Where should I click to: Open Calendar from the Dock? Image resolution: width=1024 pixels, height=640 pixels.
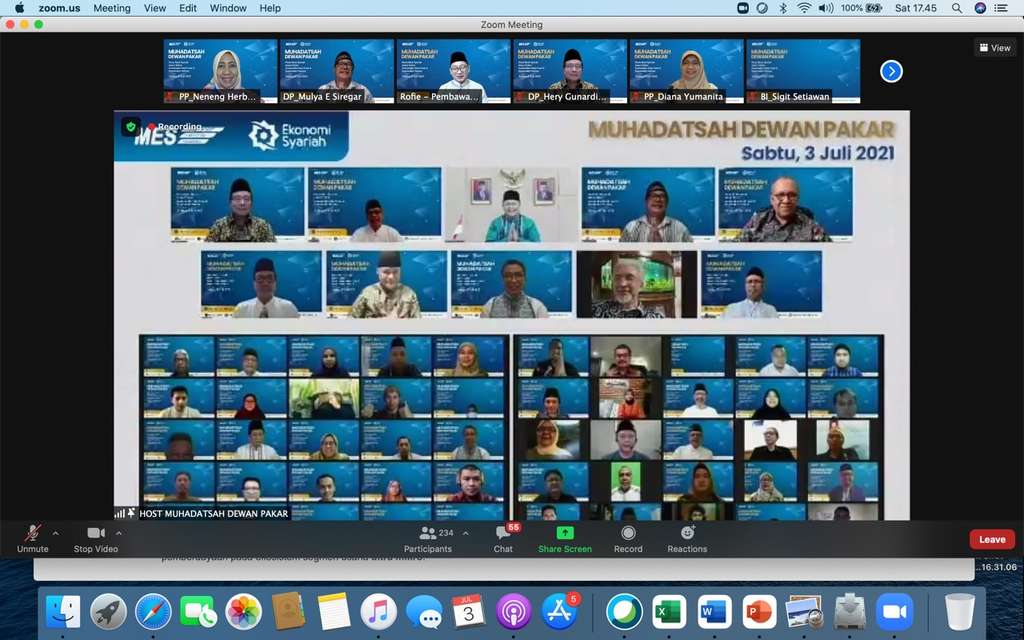coord(469,613)
